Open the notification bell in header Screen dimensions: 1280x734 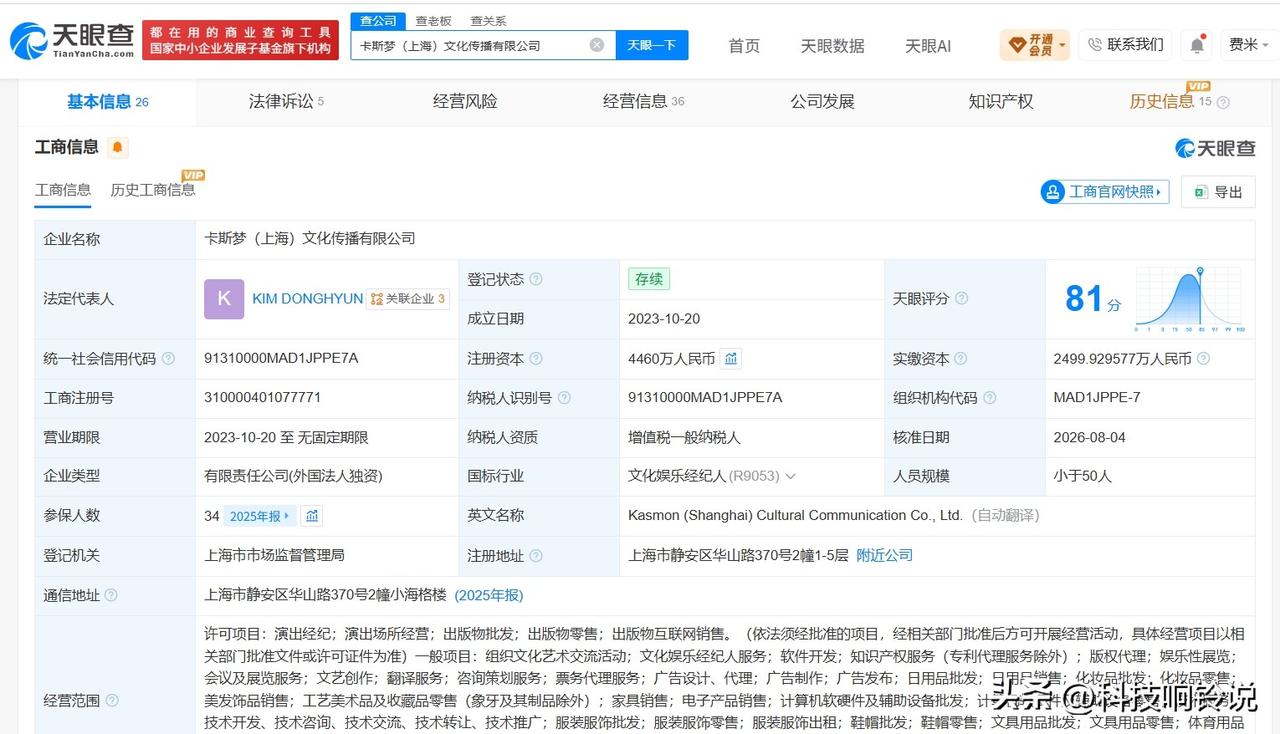point(1197,45)
